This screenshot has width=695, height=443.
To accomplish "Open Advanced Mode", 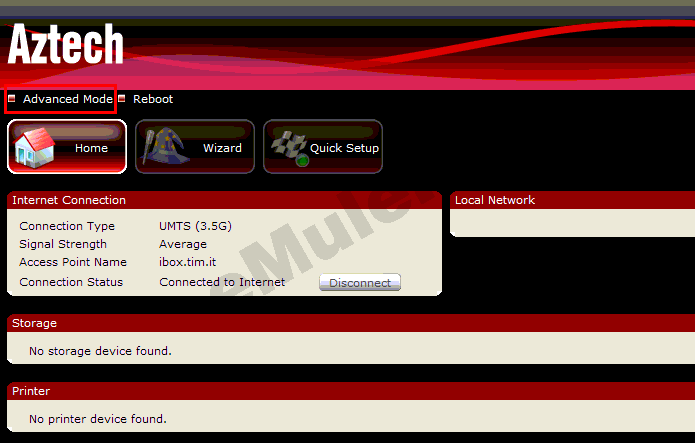I will (x=68, y=99).
